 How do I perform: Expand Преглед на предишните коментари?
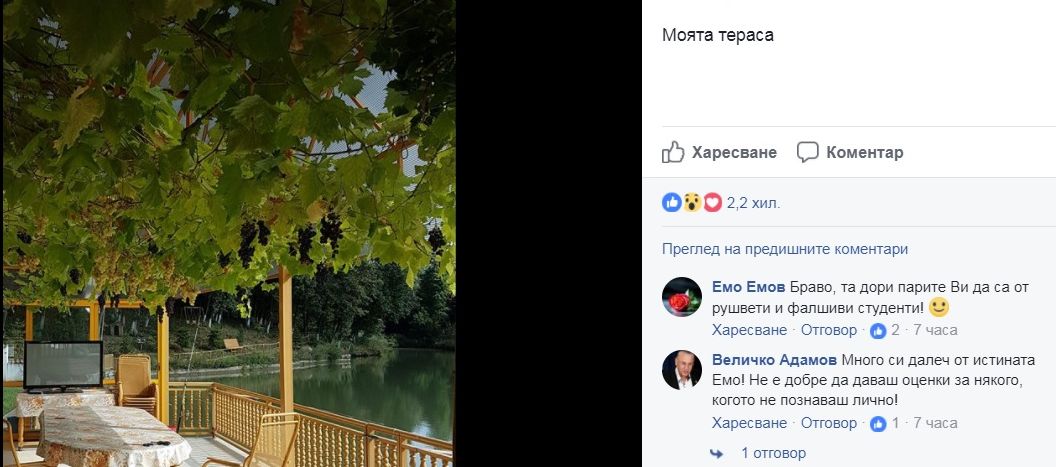[x=785, y=249]
